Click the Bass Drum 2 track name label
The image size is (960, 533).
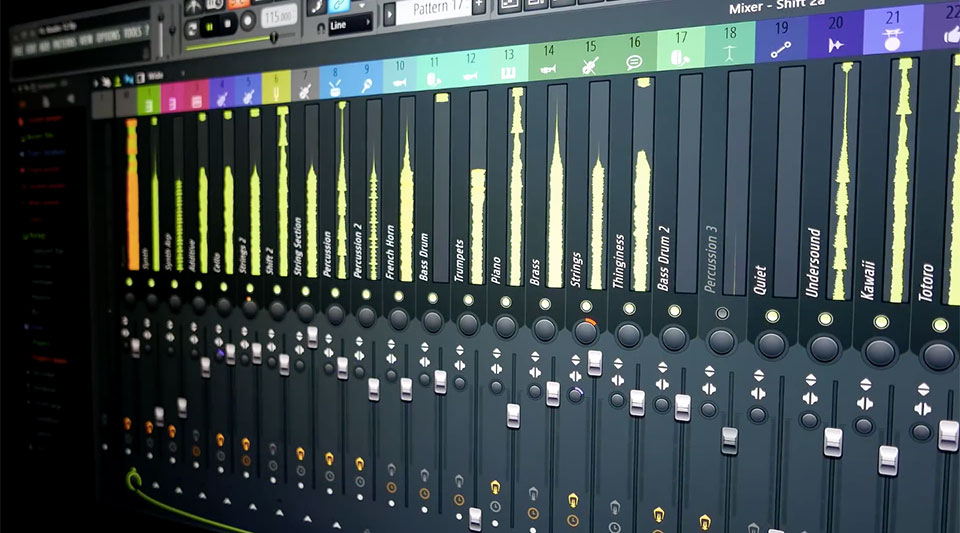coord(663,258)
